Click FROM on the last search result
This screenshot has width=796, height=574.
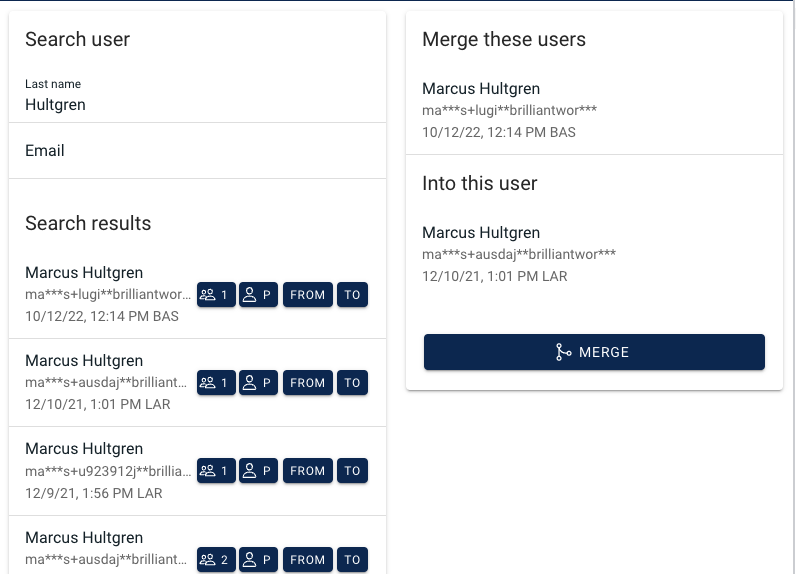[308, 560]
